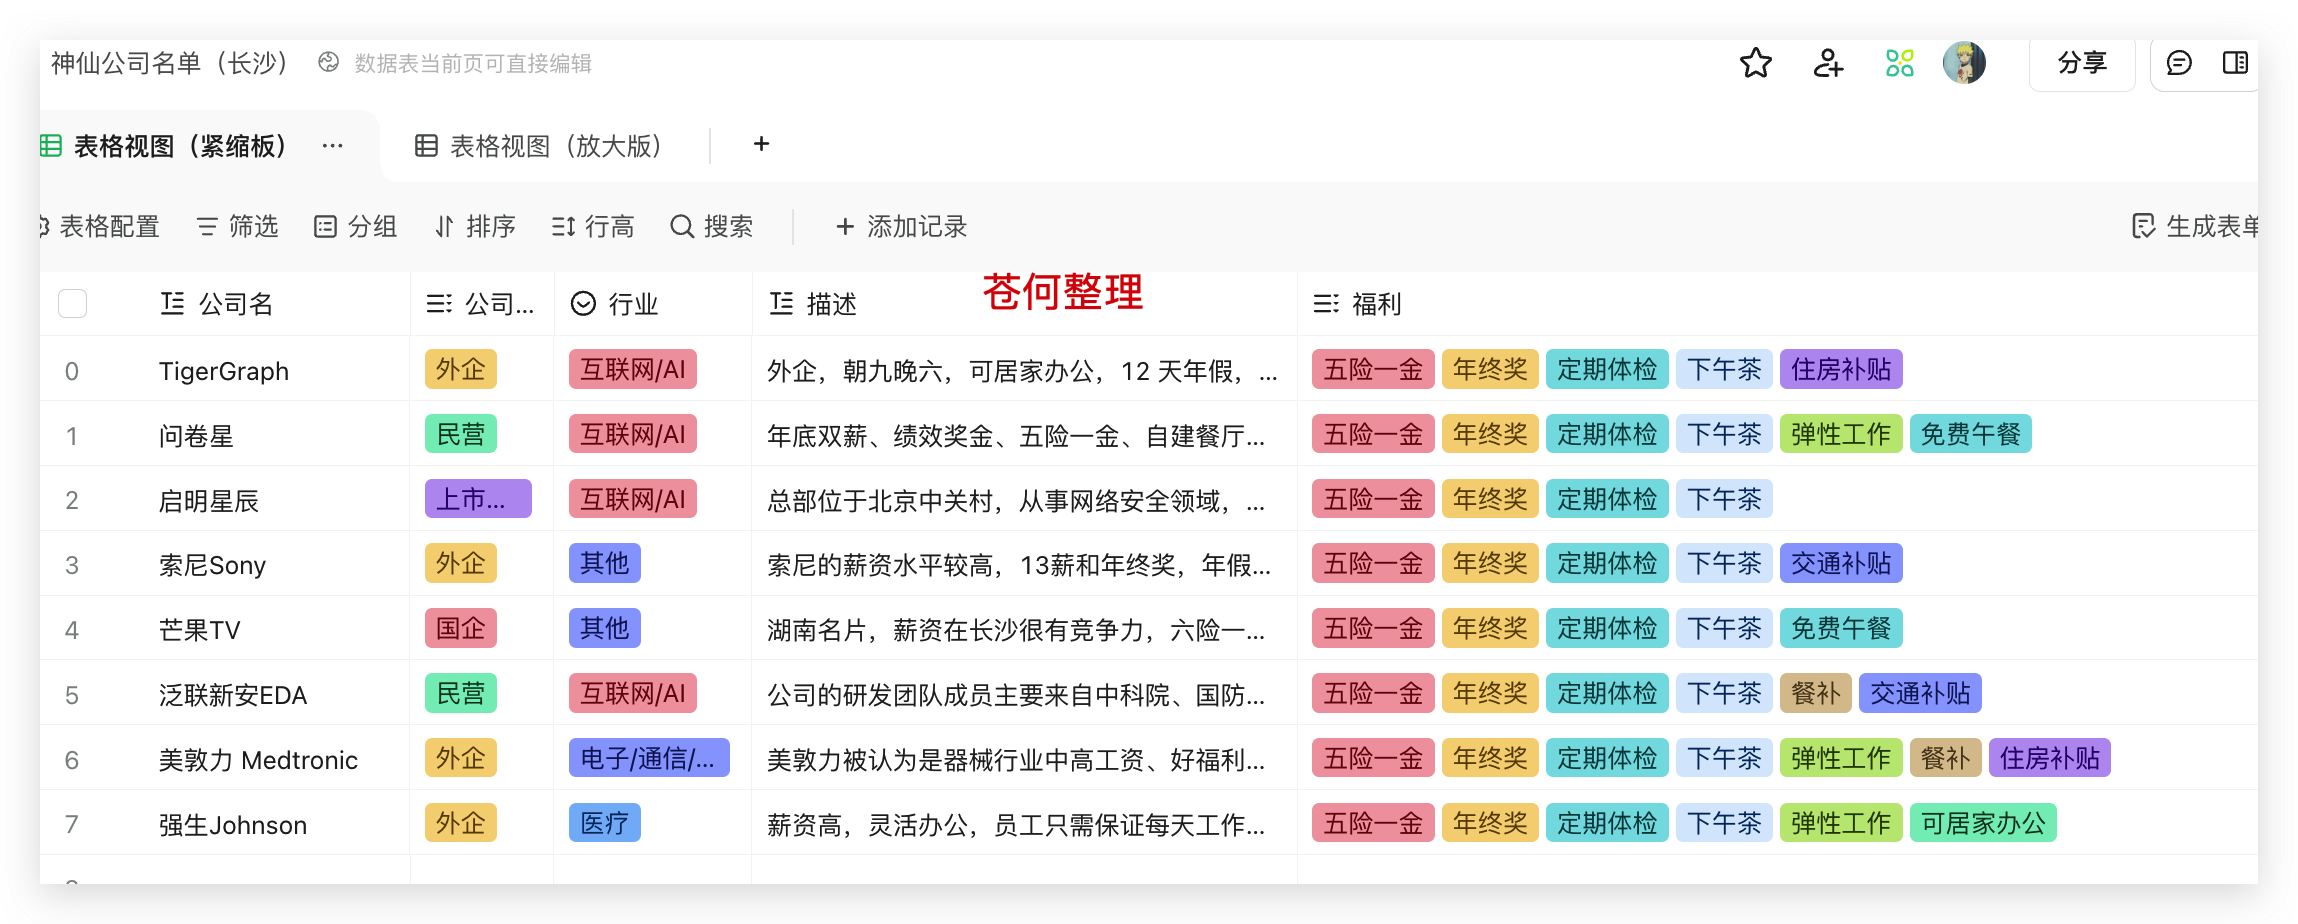Viewport: 2298px width, 924px height.
Task: Open add collaborator icon
Action: (1828, 63)
